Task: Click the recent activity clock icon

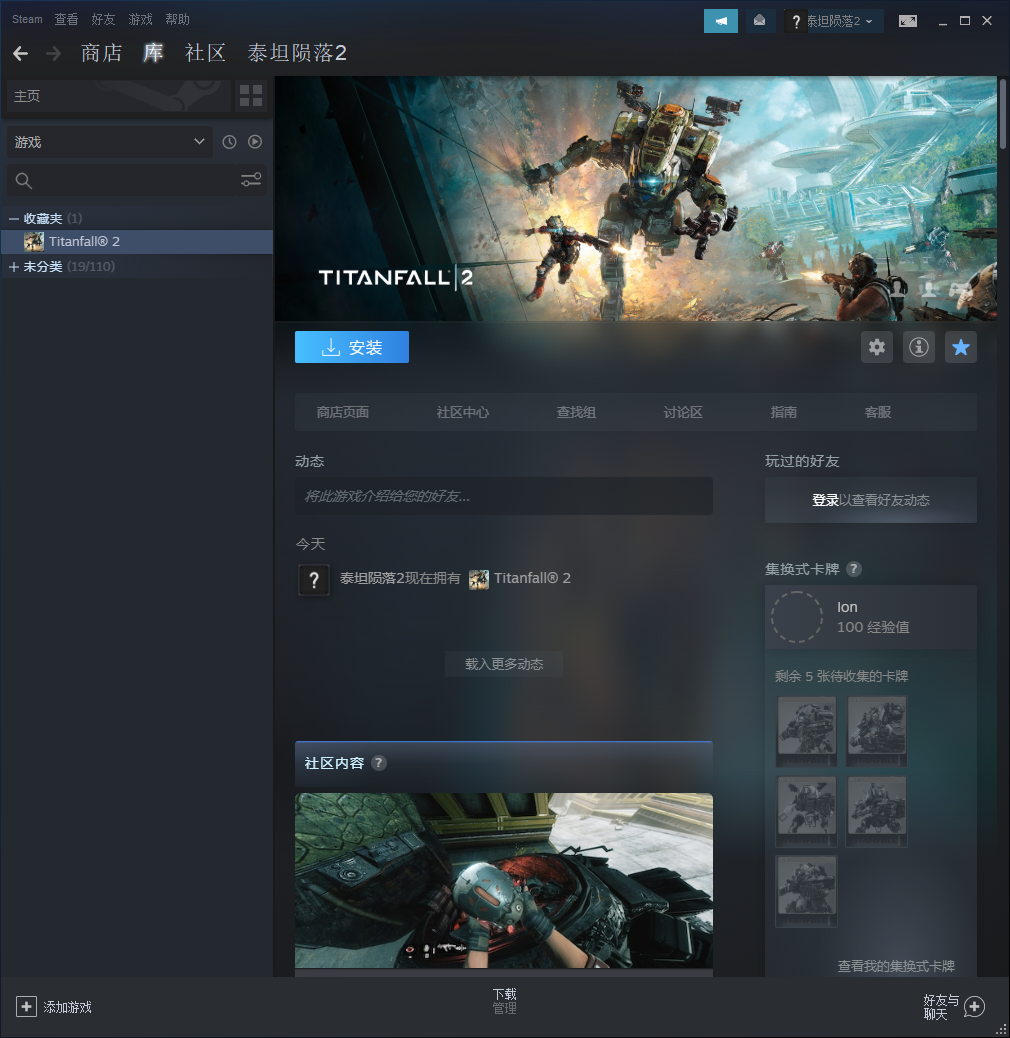Action: click(229, 142)
